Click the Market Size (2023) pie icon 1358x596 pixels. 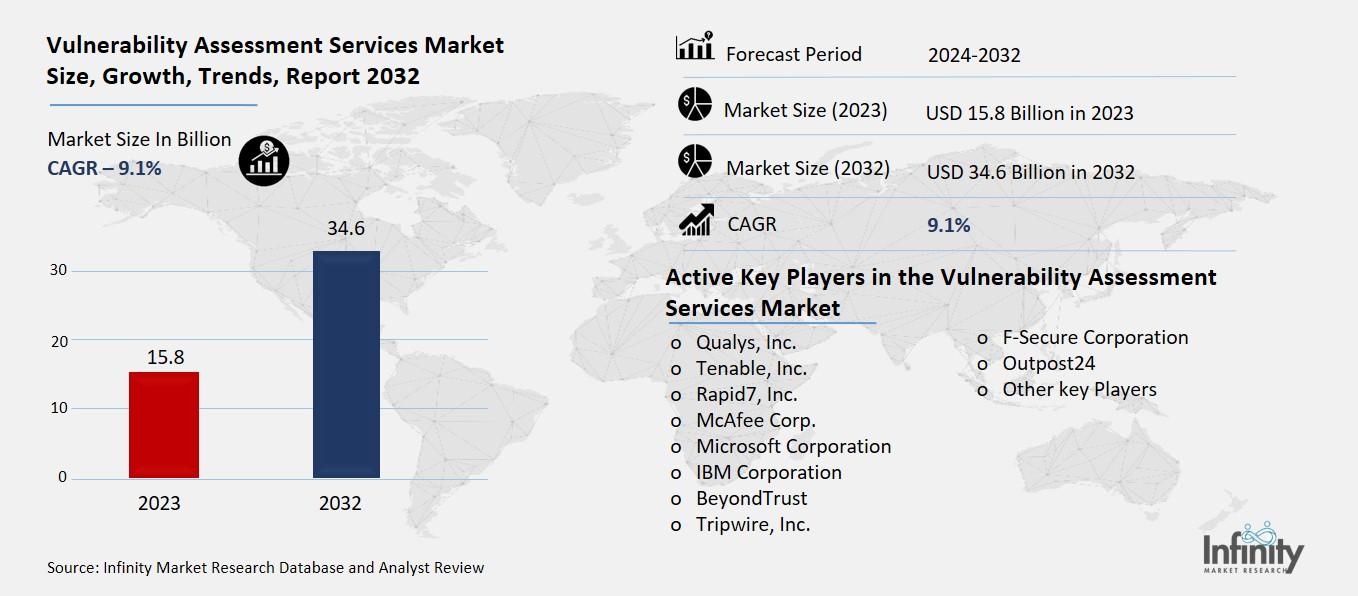tap(694, 105)
